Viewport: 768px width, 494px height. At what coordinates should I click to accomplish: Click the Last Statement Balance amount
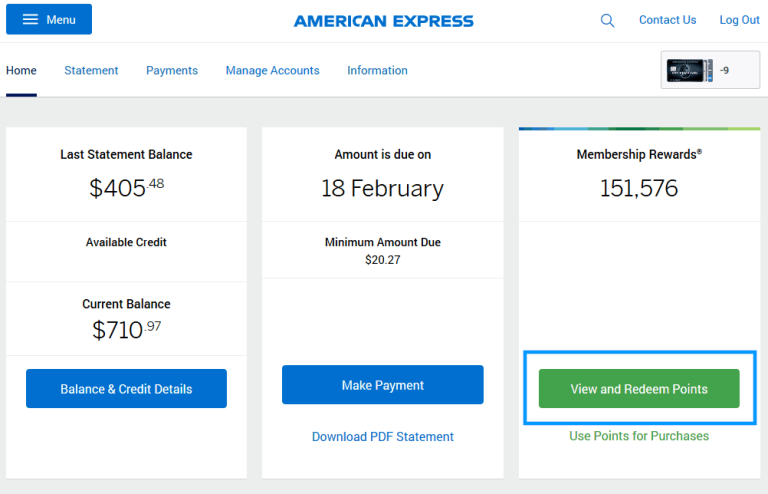[126, 188]
